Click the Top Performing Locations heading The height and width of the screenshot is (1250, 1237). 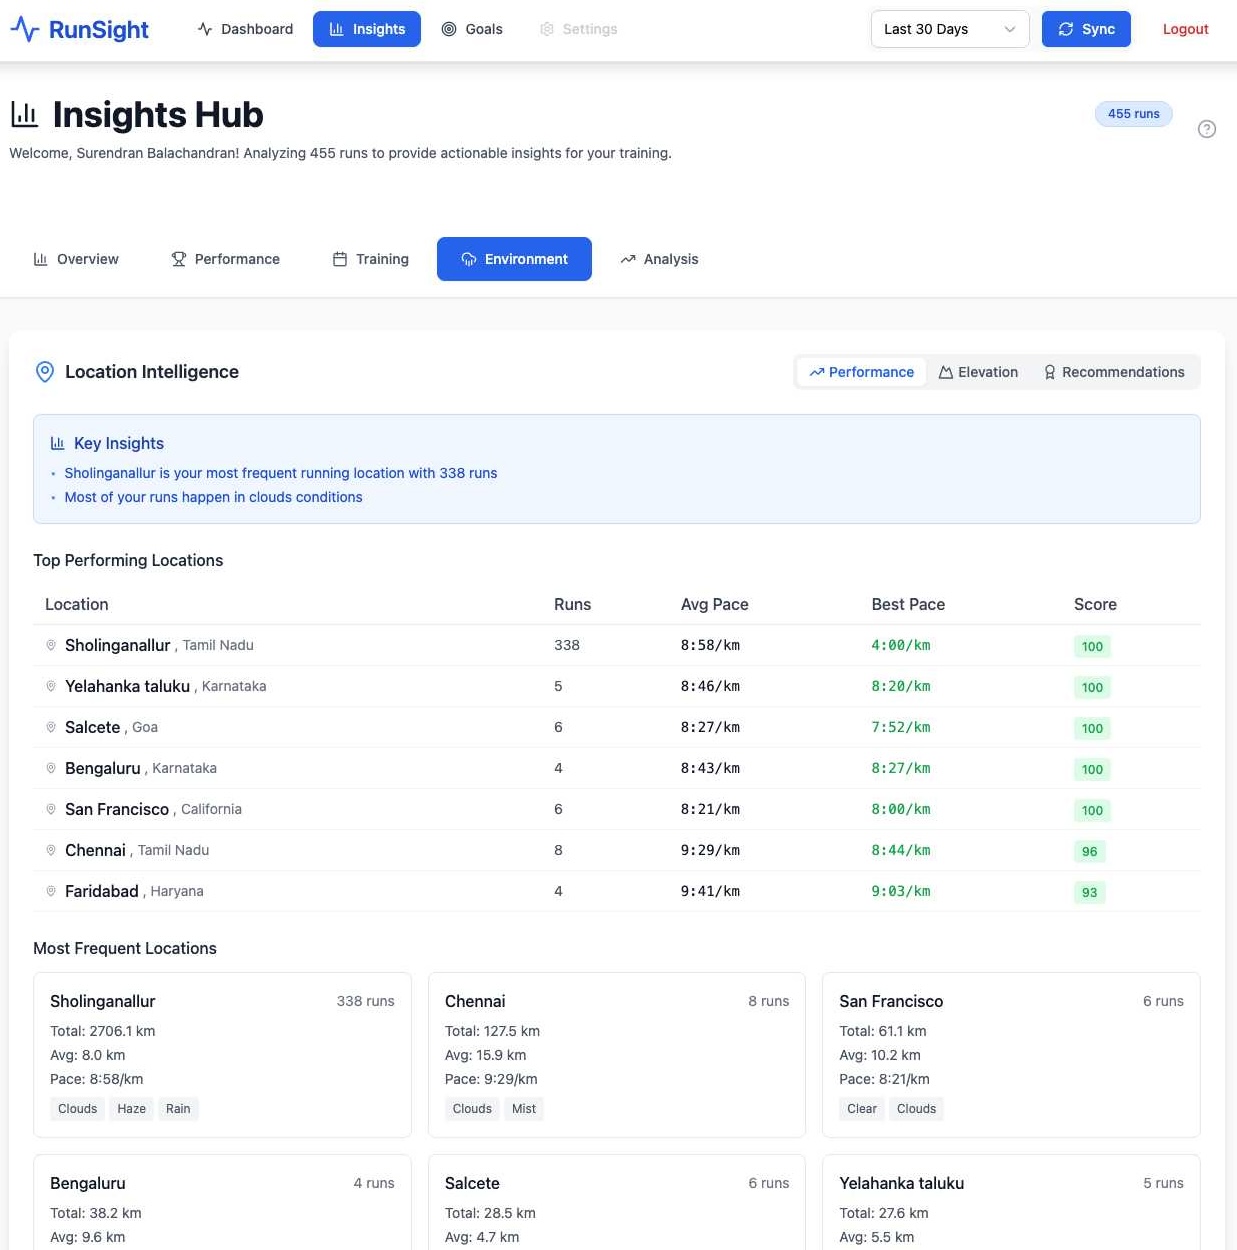click(x=128, y=560)
